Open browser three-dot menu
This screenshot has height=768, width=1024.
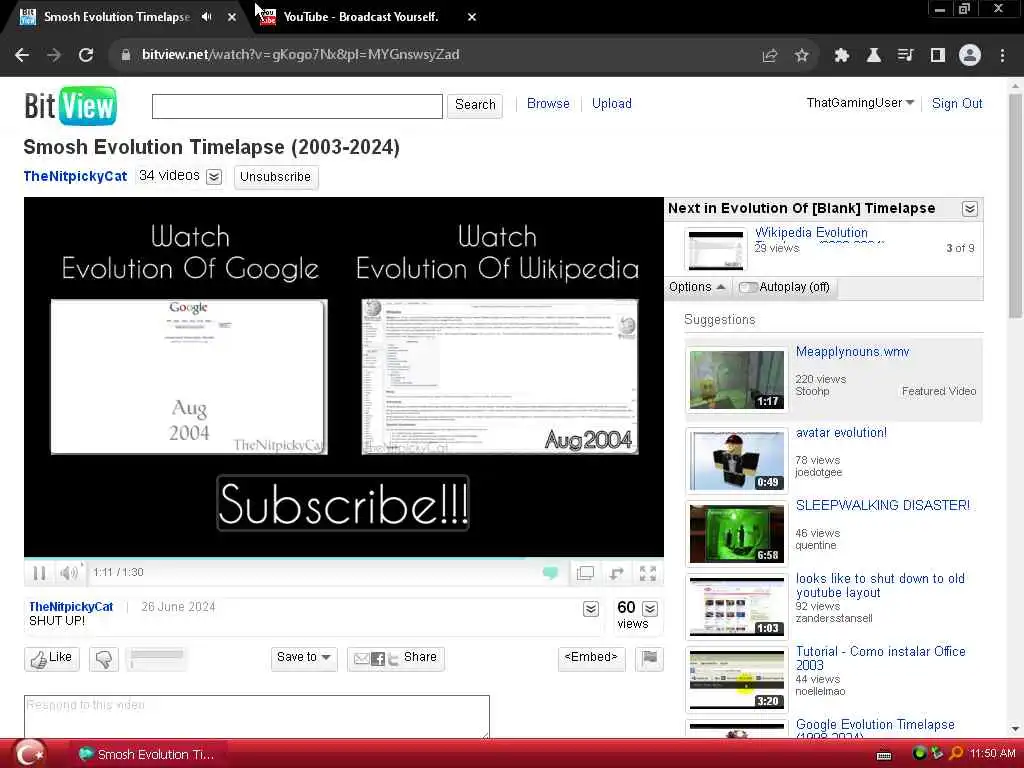coord(1002,56)
